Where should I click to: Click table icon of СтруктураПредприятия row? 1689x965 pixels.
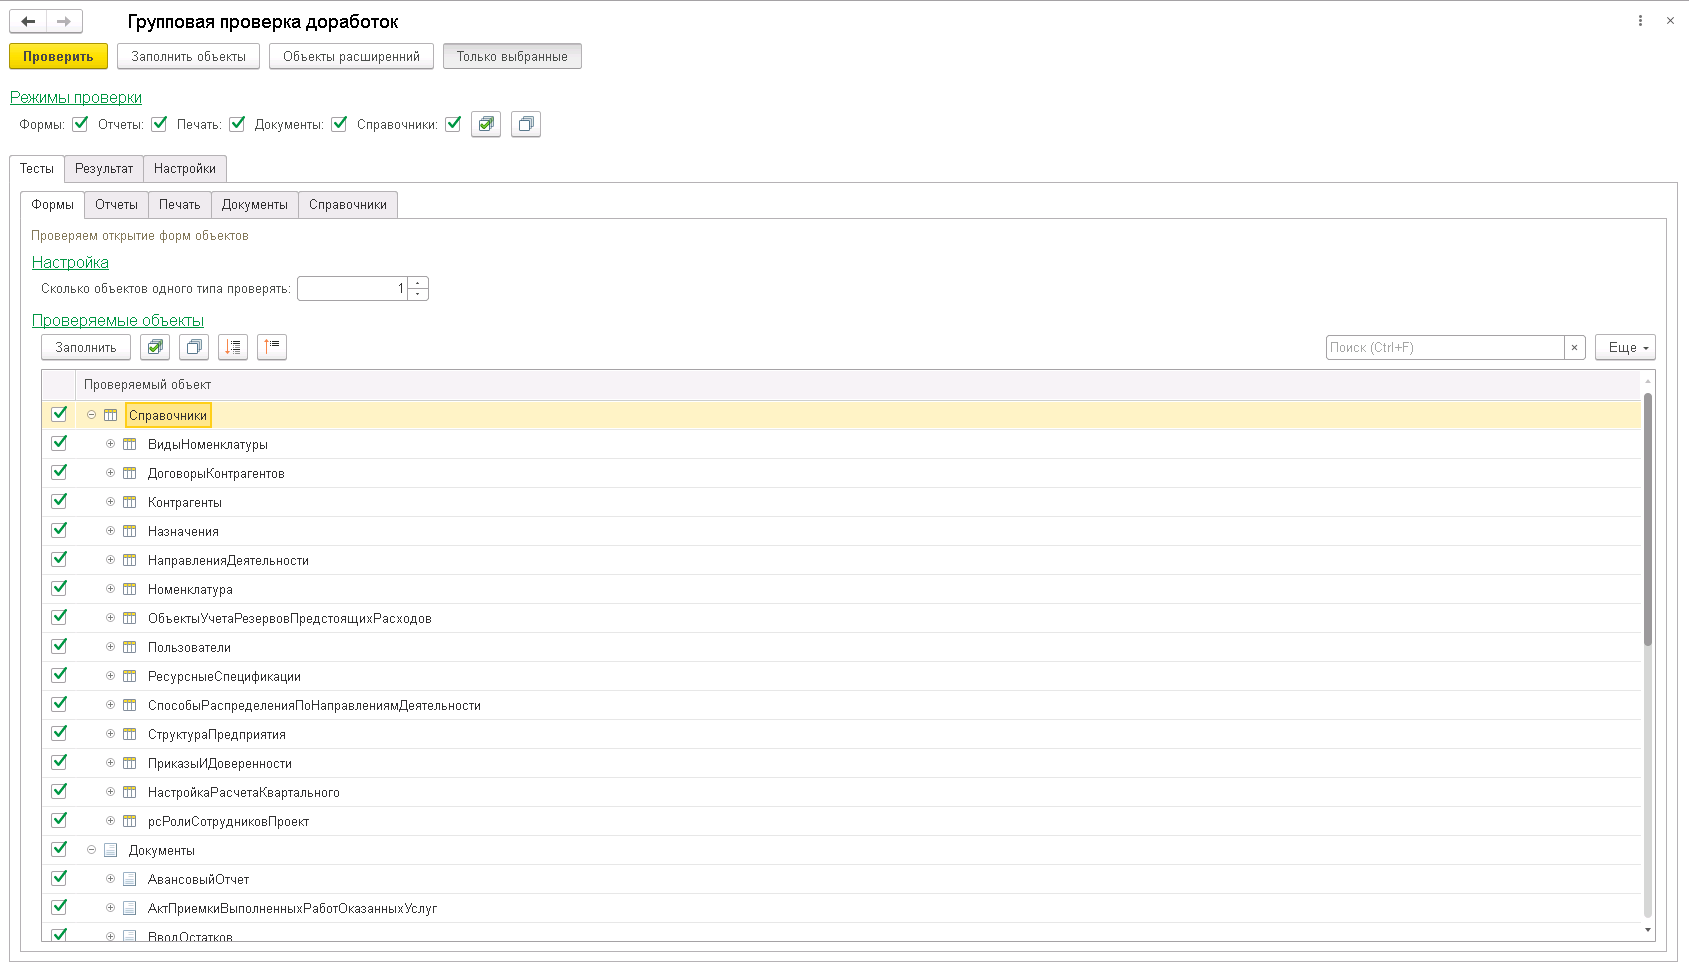(x=129, y=734)
